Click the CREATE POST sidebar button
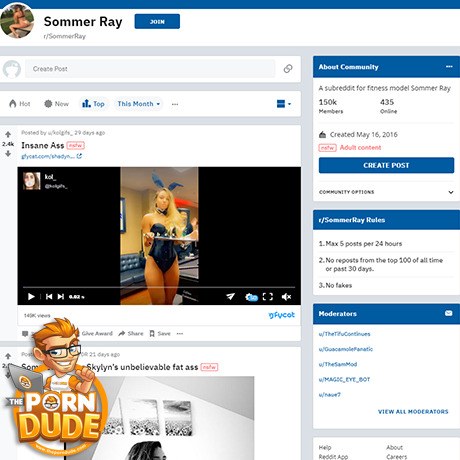 pyautogui.click(x=386, y=165)
